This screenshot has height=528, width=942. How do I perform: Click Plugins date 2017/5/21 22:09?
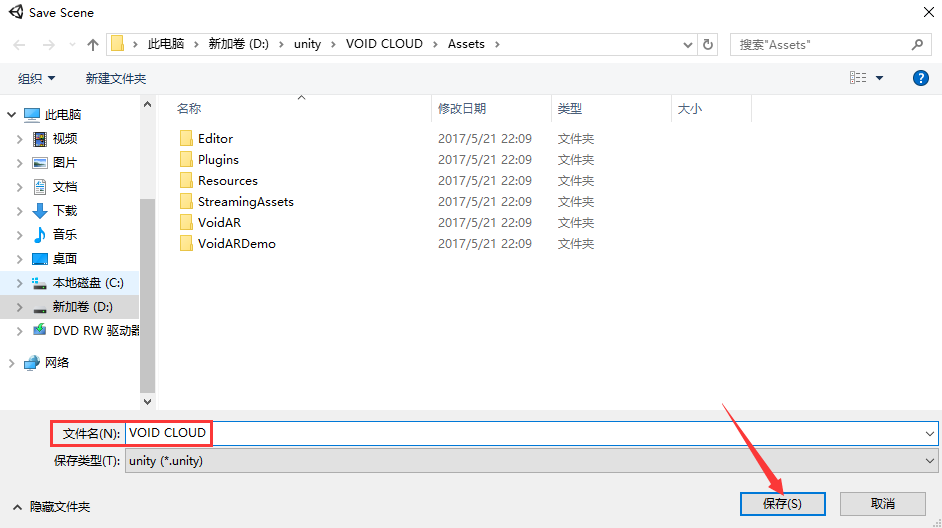point(485,160)
